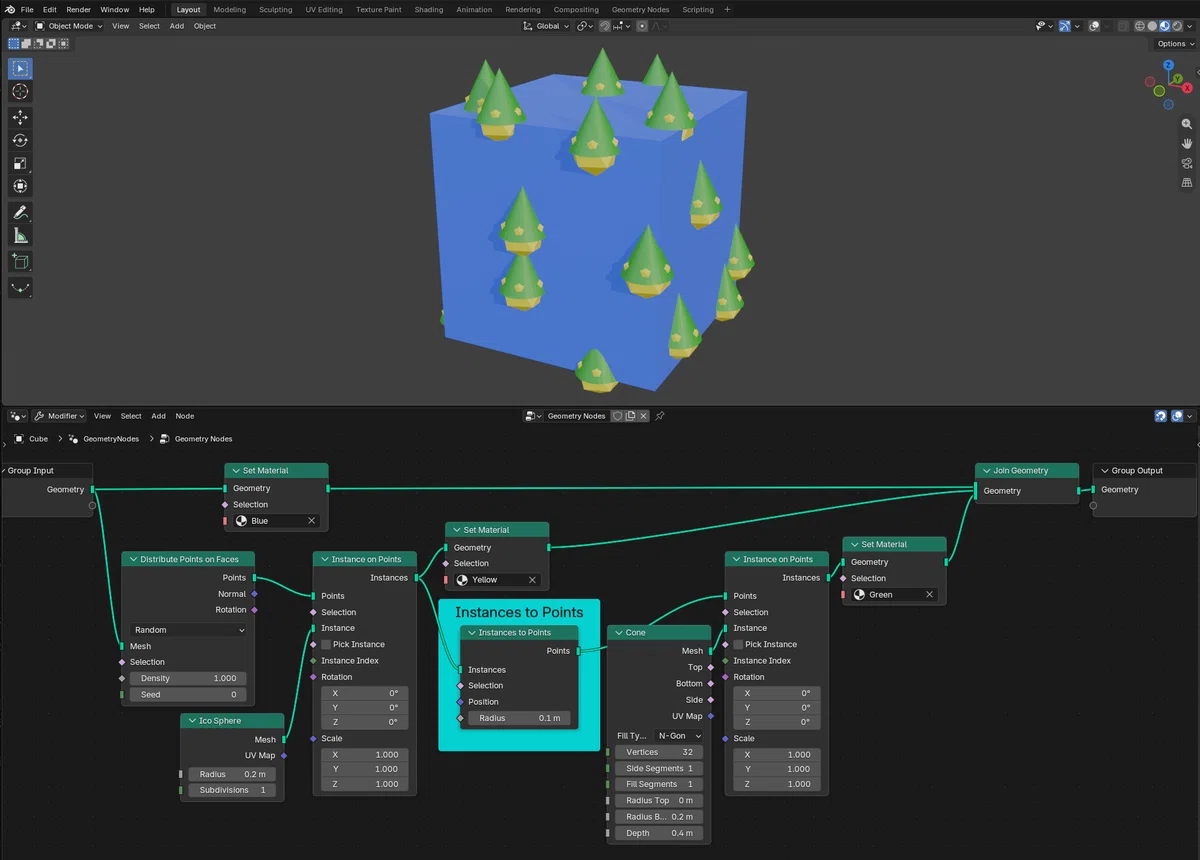Switch perspective/orthographic grid icon
Image resolution: width=1200 pixels, height=860 pixels.
pyautogui.click(x=1187, y=183)
